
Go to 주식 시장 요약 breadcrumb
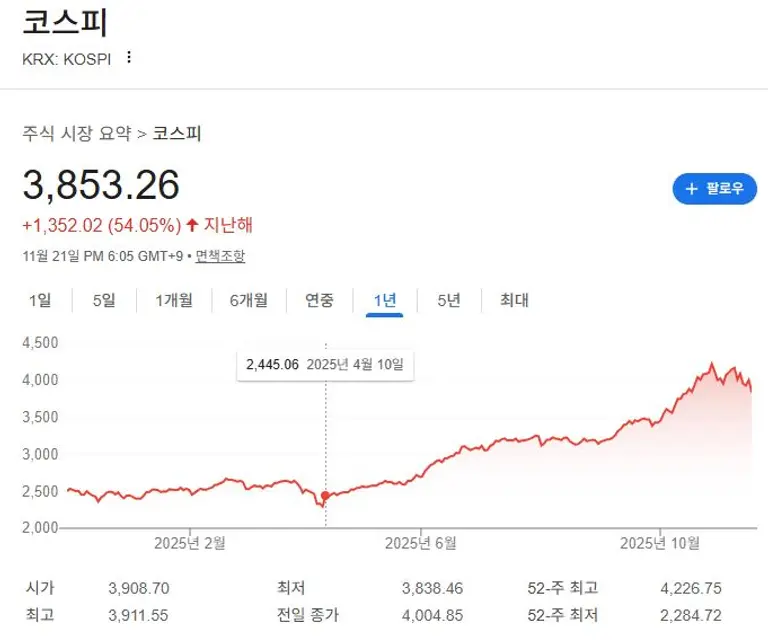coord(77,133)
